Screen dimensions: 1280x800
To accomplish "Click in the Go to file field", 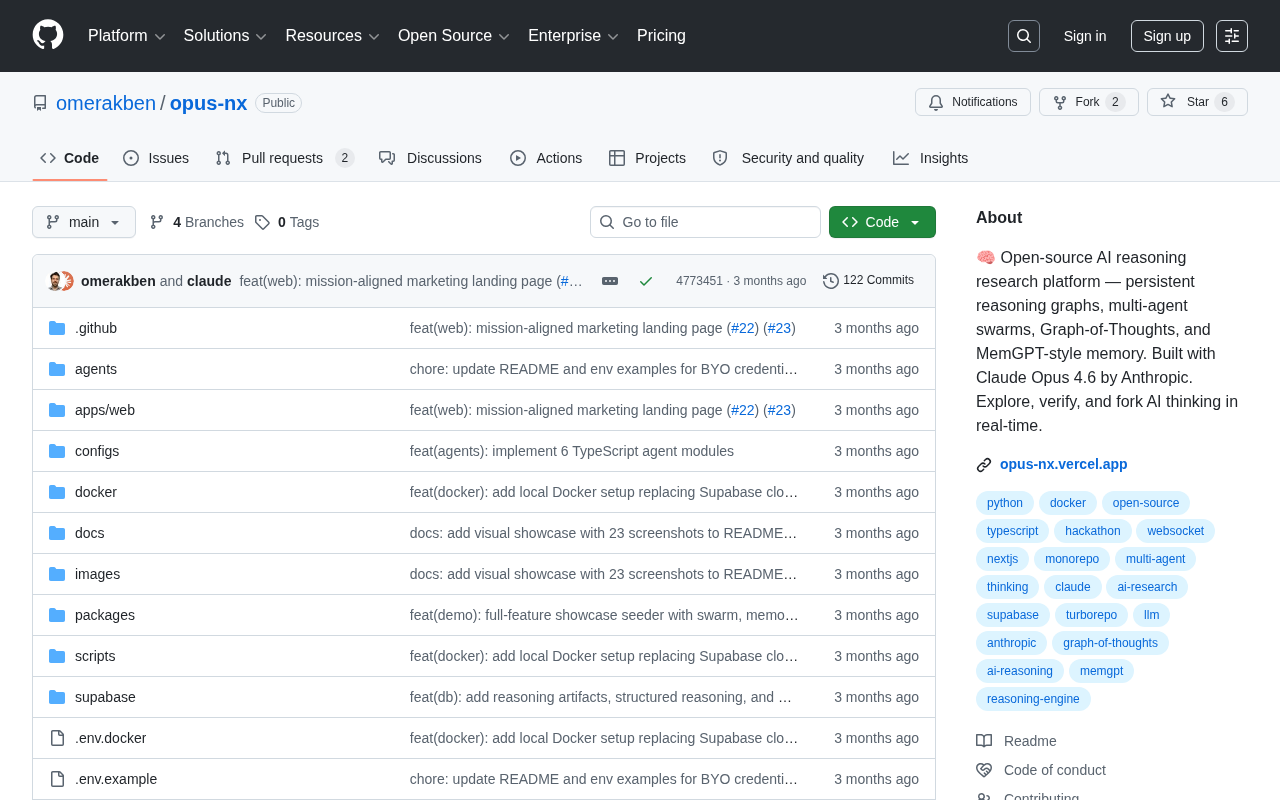I will click(705, 222).
